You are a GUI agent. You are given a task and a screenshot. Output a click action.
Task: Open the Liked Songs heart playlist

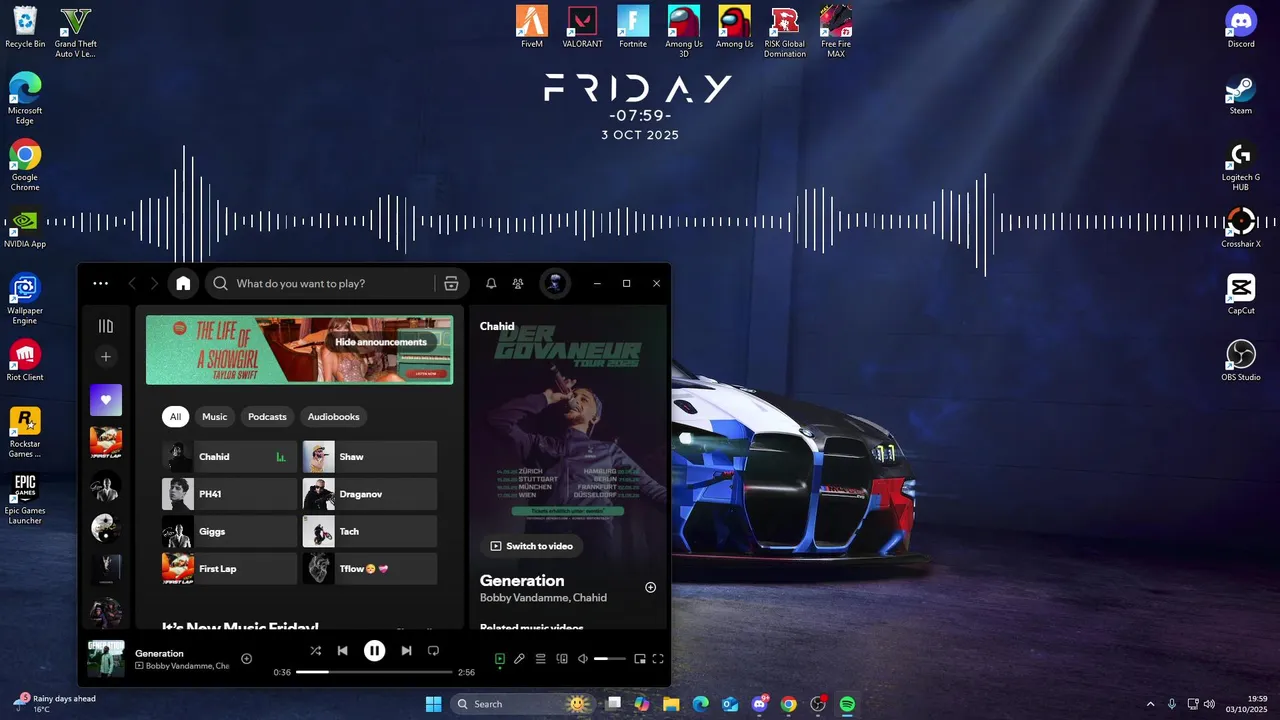click(106, 400)
